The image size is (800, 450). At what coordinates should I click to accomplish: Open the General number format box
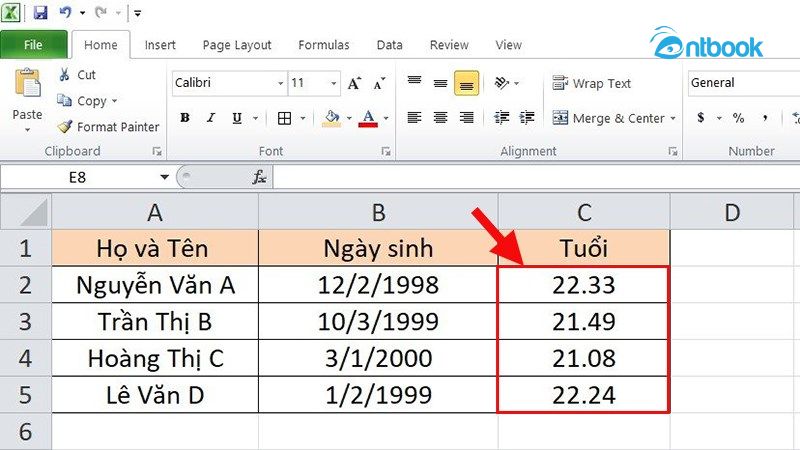pyautogui.click(x=744, y=83)
